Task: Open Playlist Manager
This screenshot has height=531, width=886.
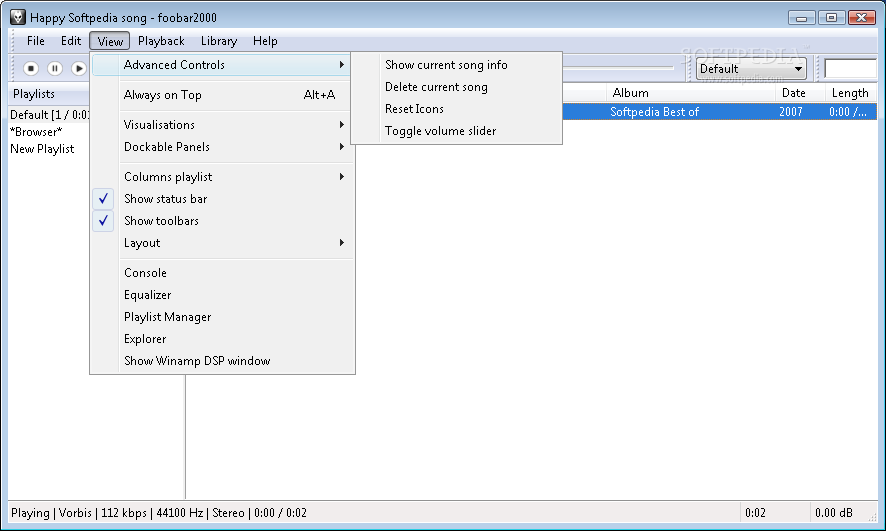Action: click(222, 317)
